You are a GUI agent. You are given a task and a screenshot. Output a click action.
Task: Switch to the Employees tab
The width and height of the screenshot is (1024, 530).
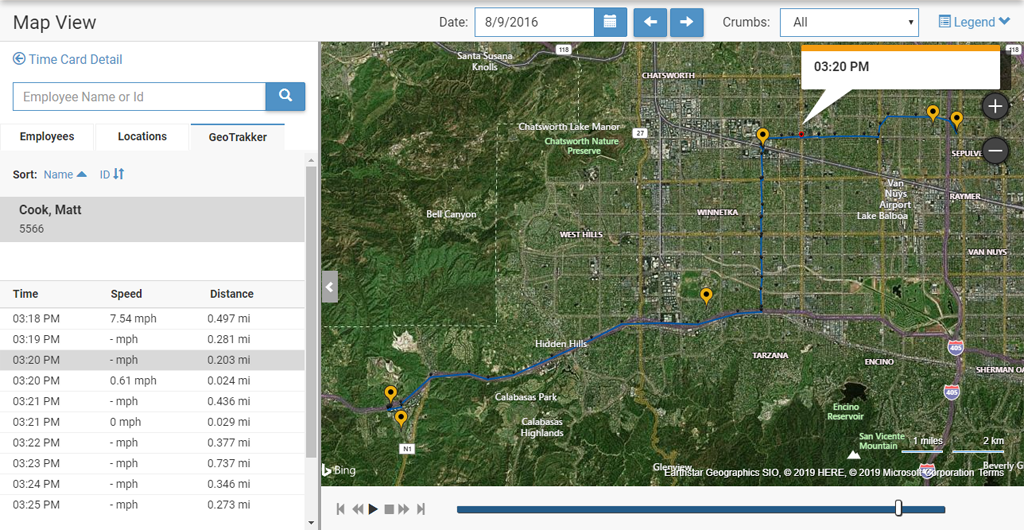click(x=47, y=137)
